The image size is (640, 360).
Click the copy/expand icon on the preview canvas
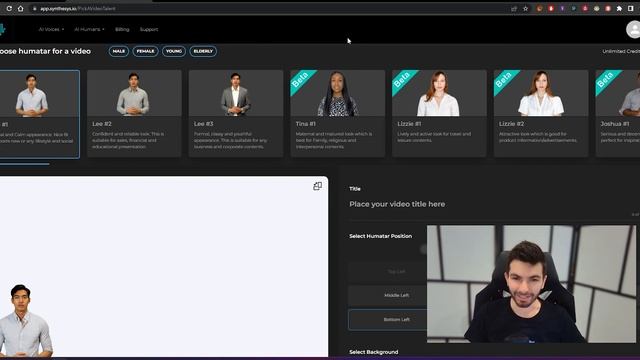(317, 186)
